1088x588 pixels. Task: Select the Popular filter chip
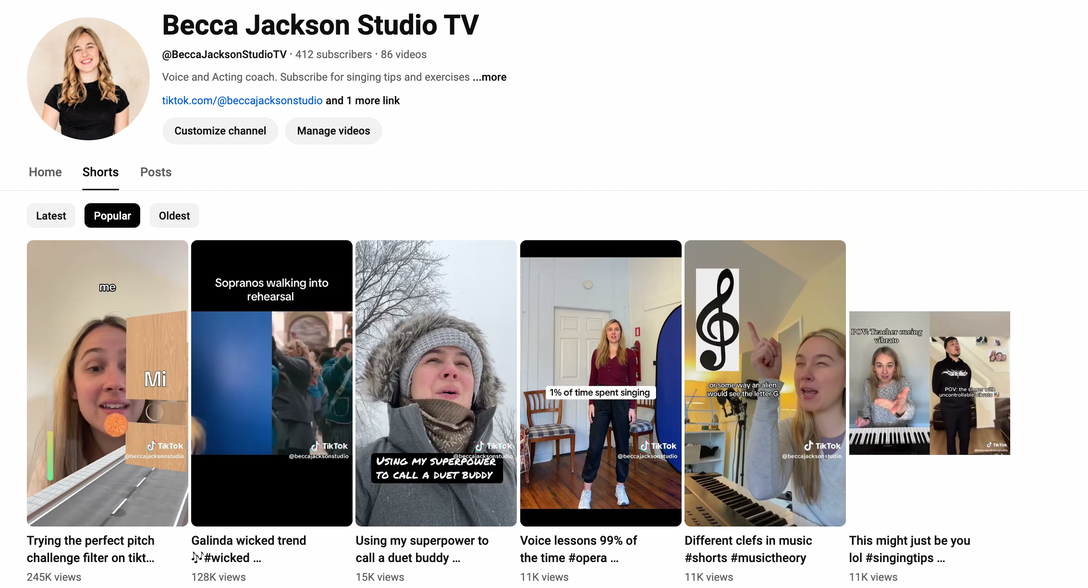tap(112, 216)
